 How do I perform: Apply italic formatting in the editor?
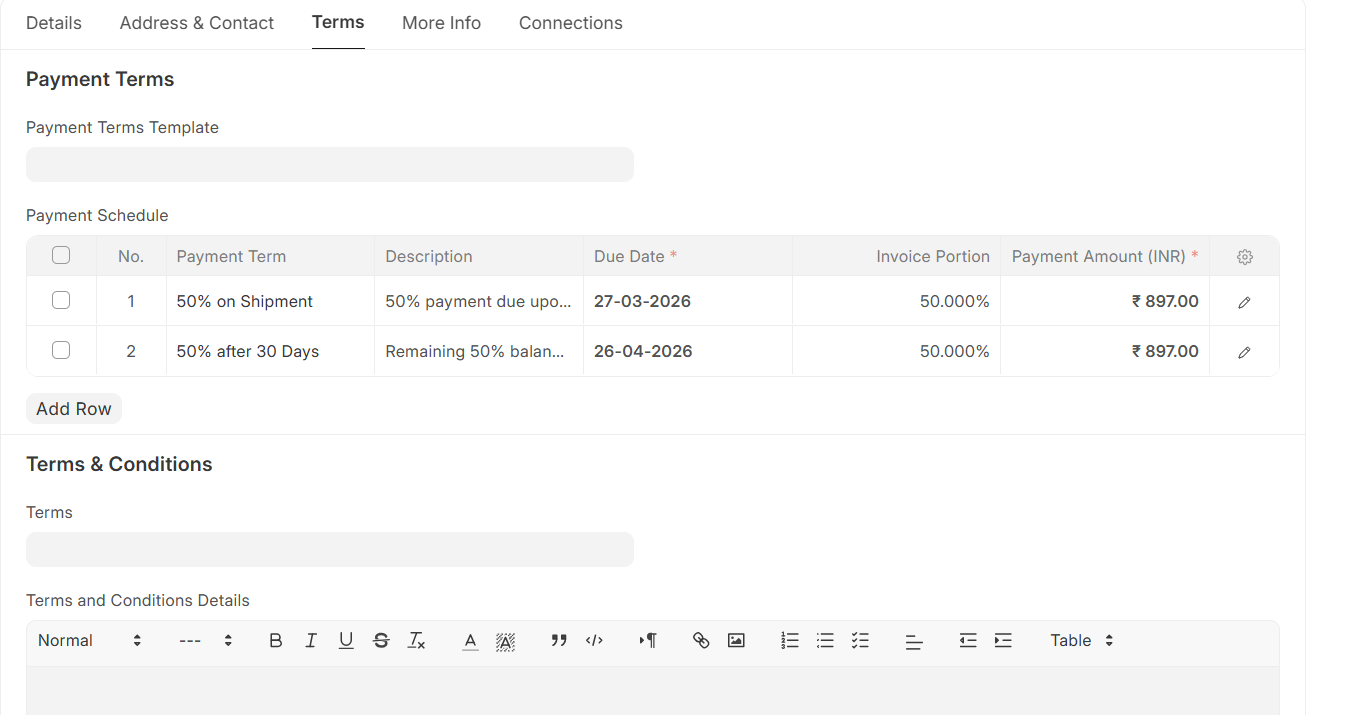311,641
